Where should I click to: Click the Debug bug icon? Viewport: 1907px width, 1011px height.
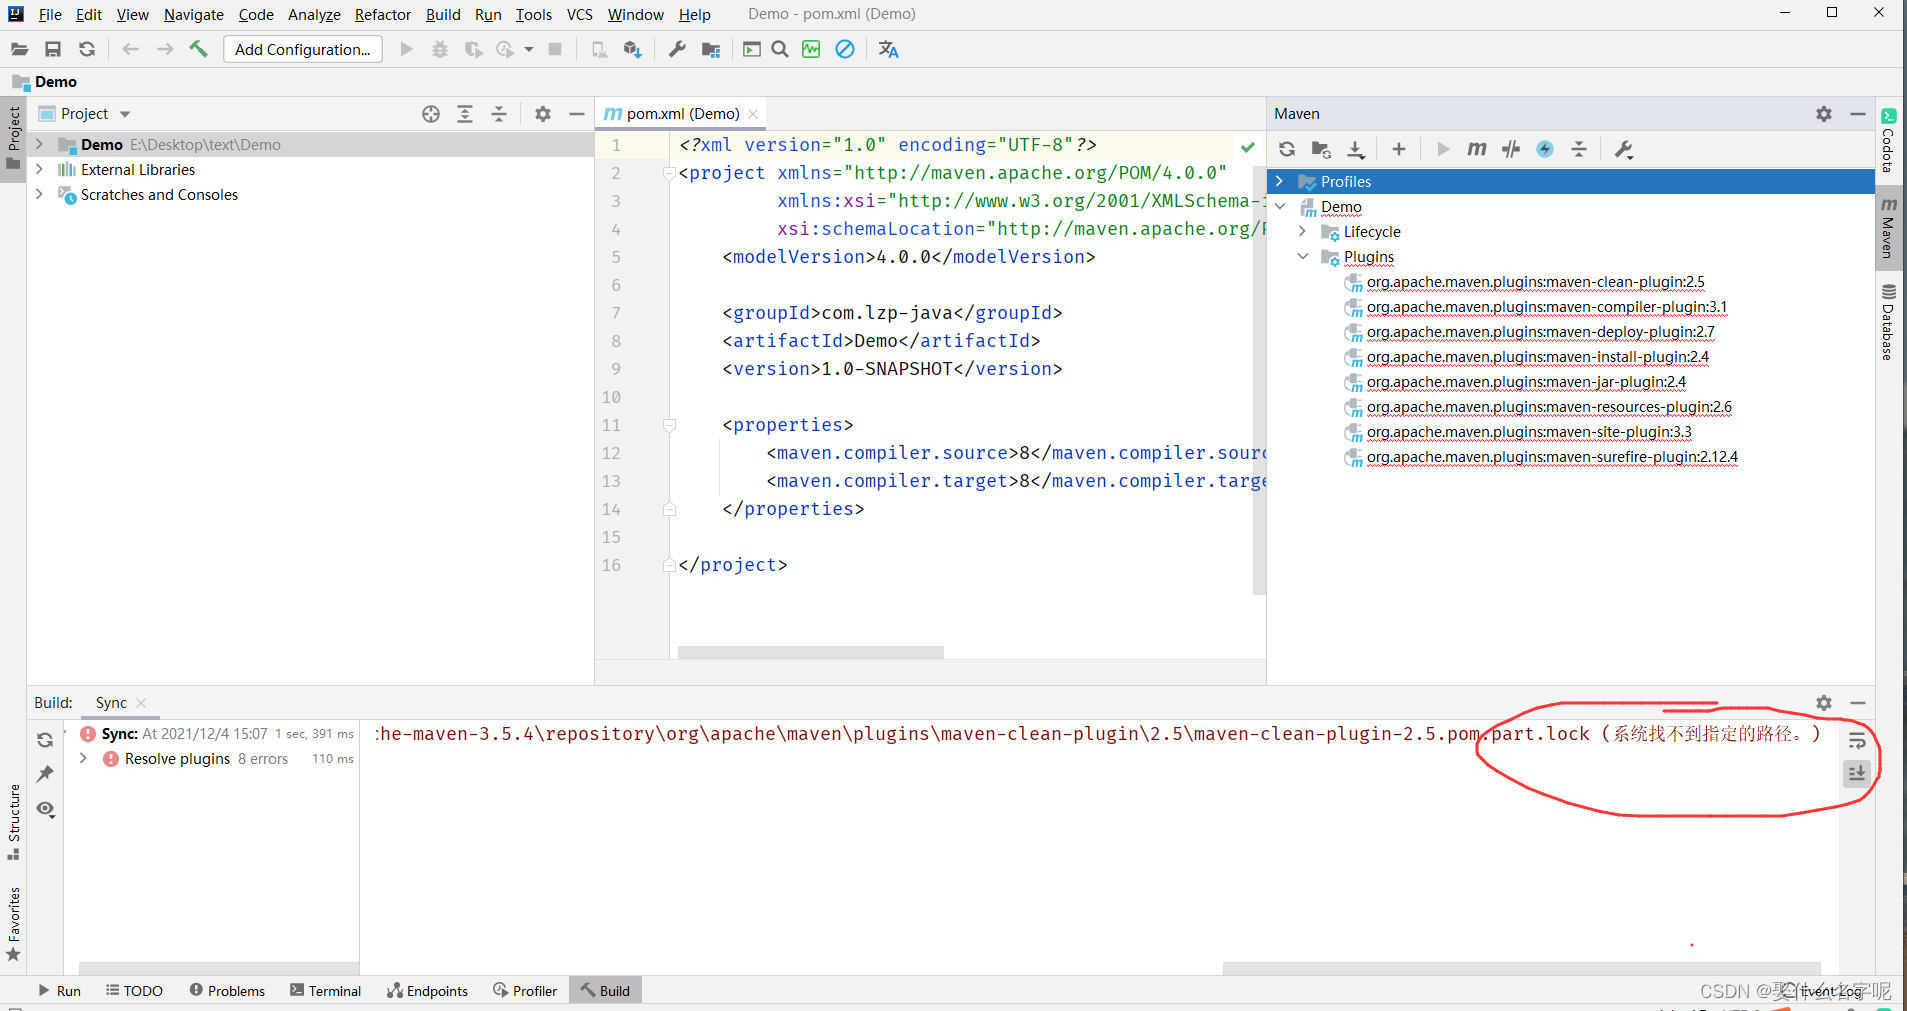pyautogui.click(x=440, y=49)
